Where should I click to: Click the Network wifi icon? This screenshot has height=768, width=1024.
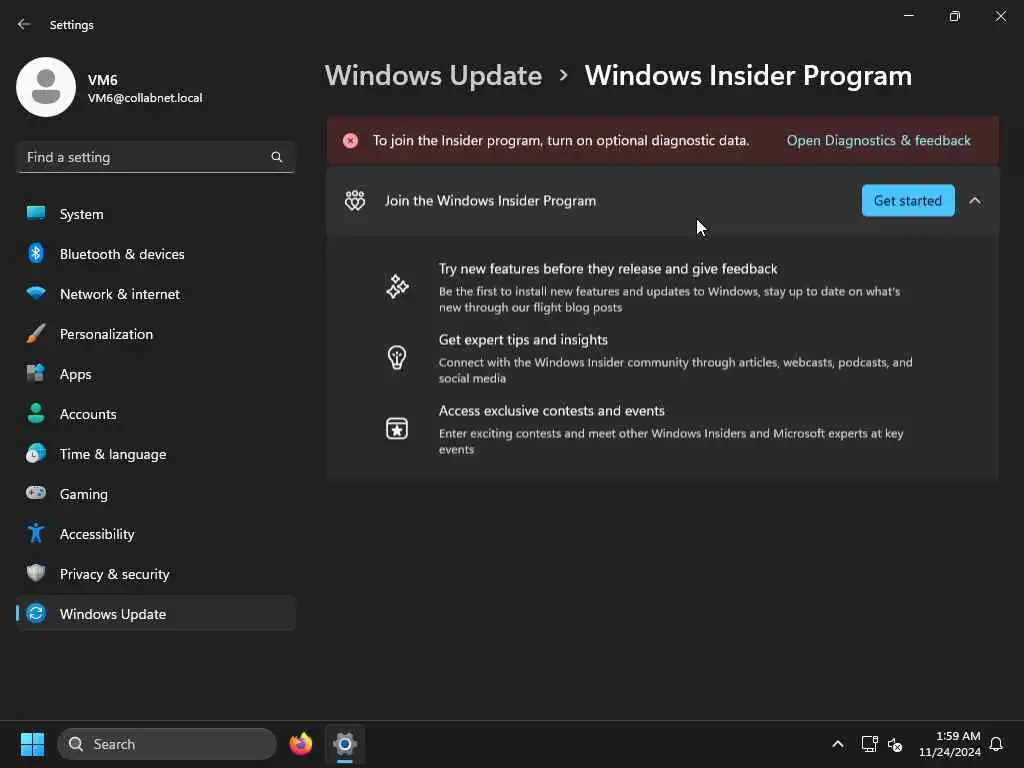pyautogui.click(x=36, y=293)
